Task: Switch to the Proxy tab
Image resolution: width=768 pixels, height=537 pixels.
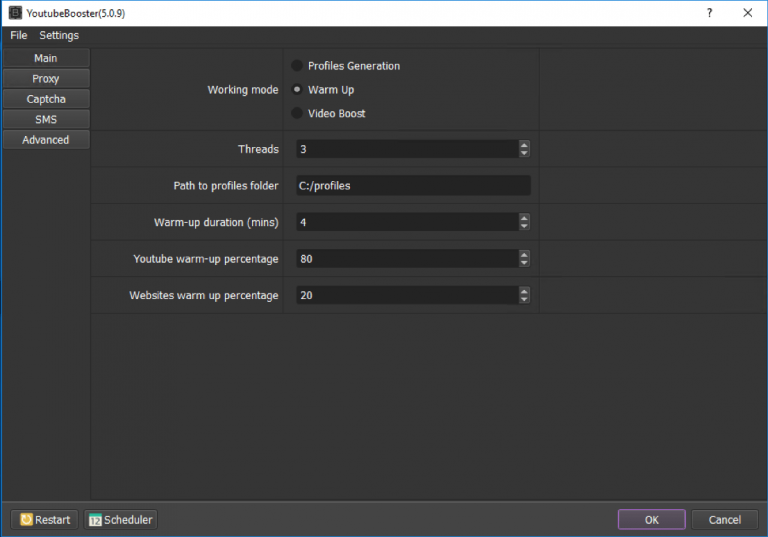Action: [46, 78]
